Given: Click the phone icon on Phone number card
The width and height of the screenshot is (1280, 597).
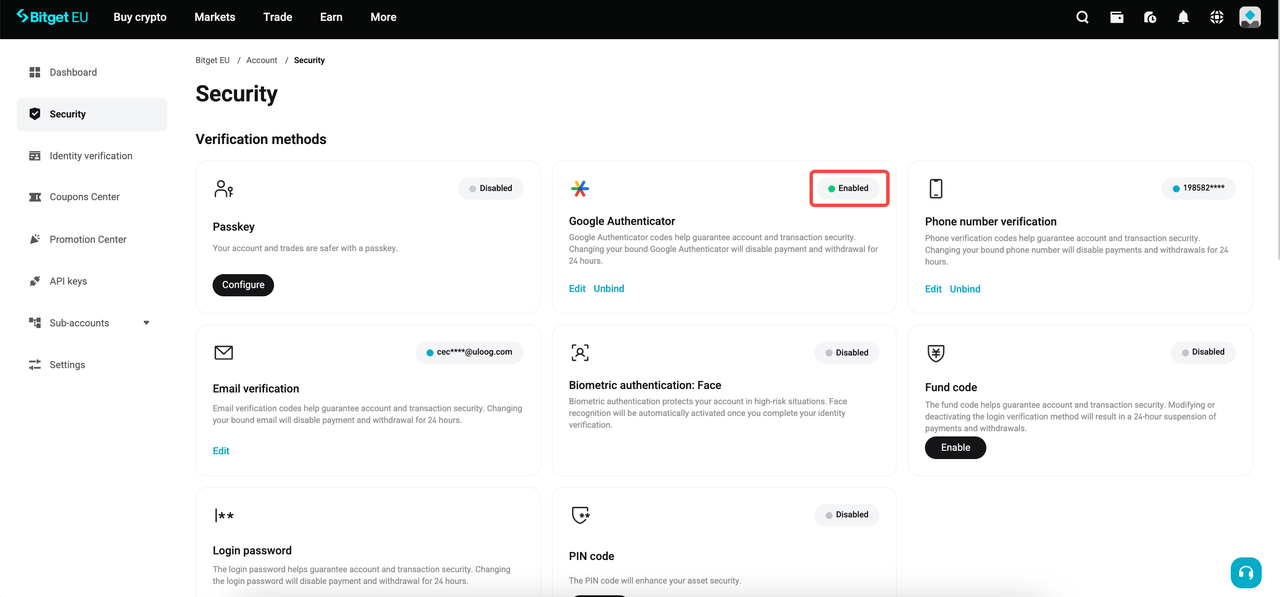Looking at the screenshot, I should coord(936,188).
